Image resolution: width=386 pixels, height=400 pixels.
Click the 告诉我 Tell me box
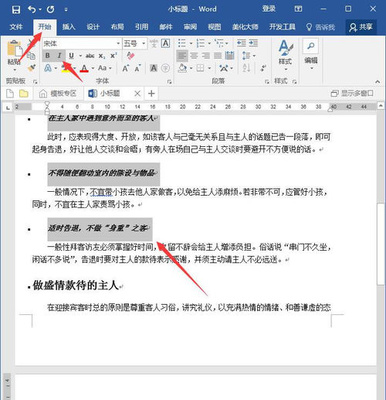pyautogui.click(x=321, y=27)
